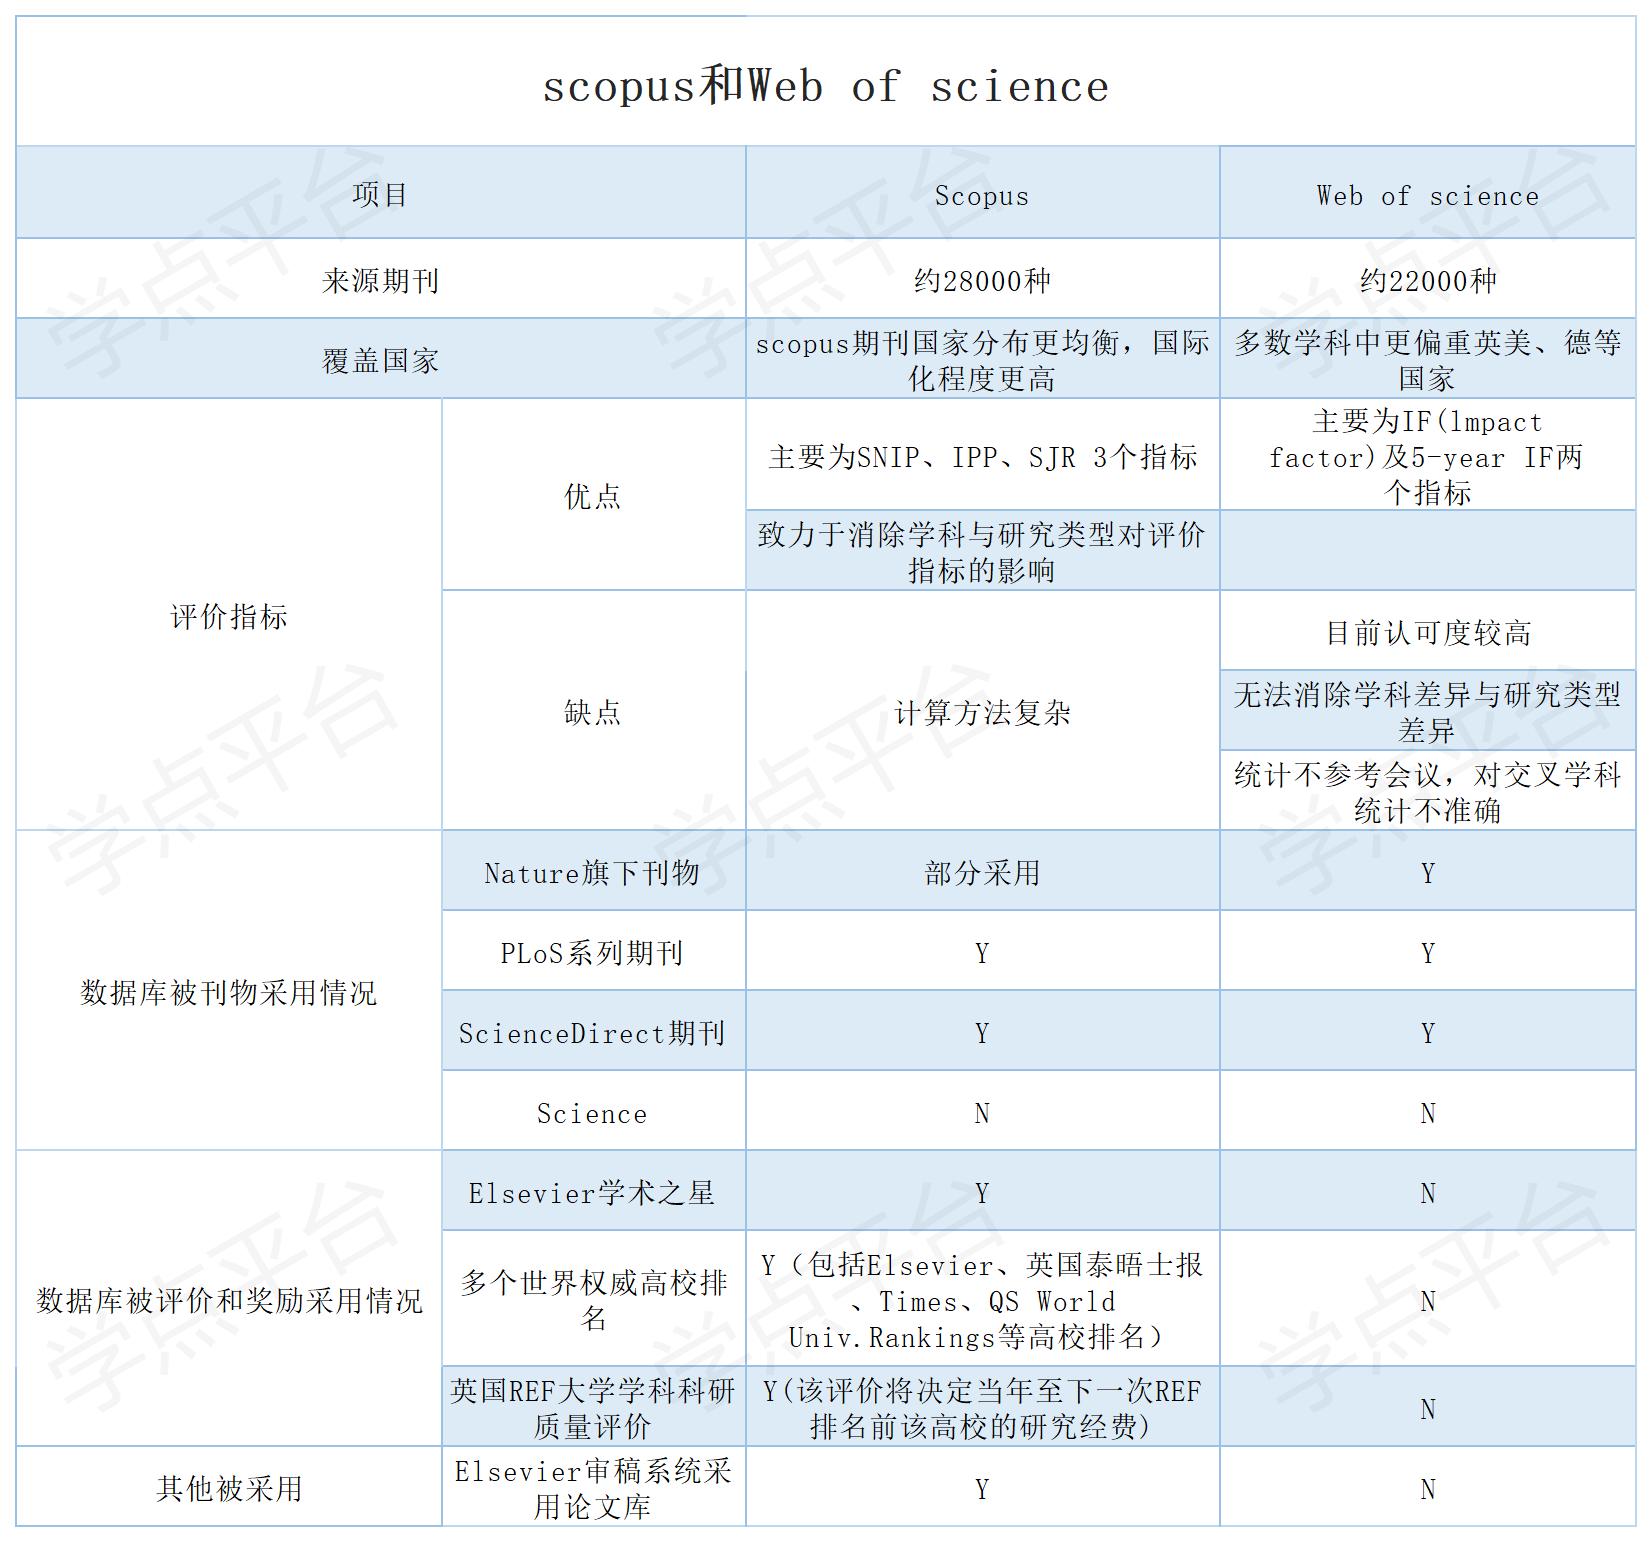1652x1542 pixels.
Task: Select the Web of science "N" in 英国REF row
Action: pos(1428,1407)
